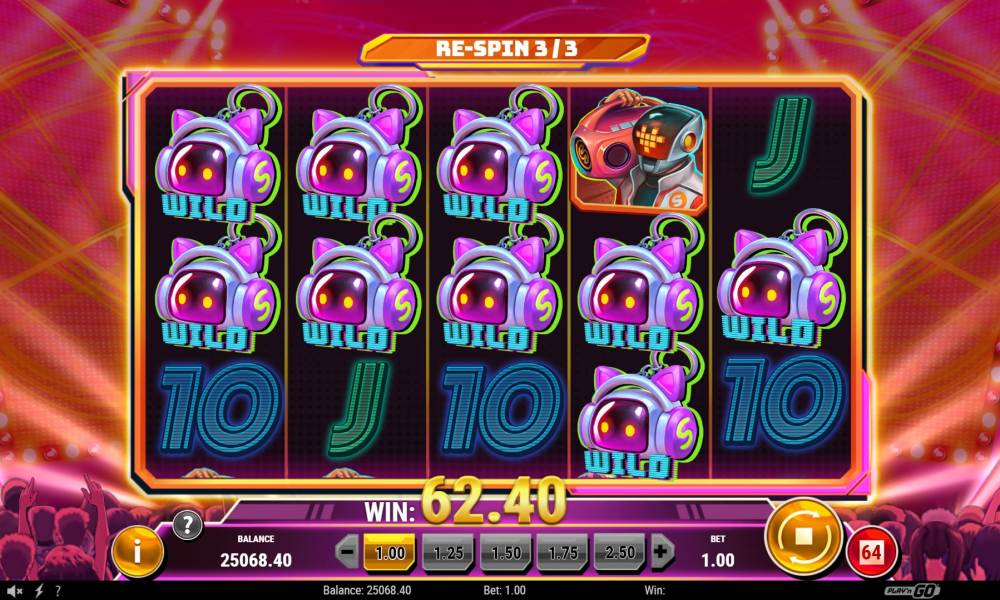
Task: Click the Re-Spin 3/3 banner
Action: [x=505, y=48]
